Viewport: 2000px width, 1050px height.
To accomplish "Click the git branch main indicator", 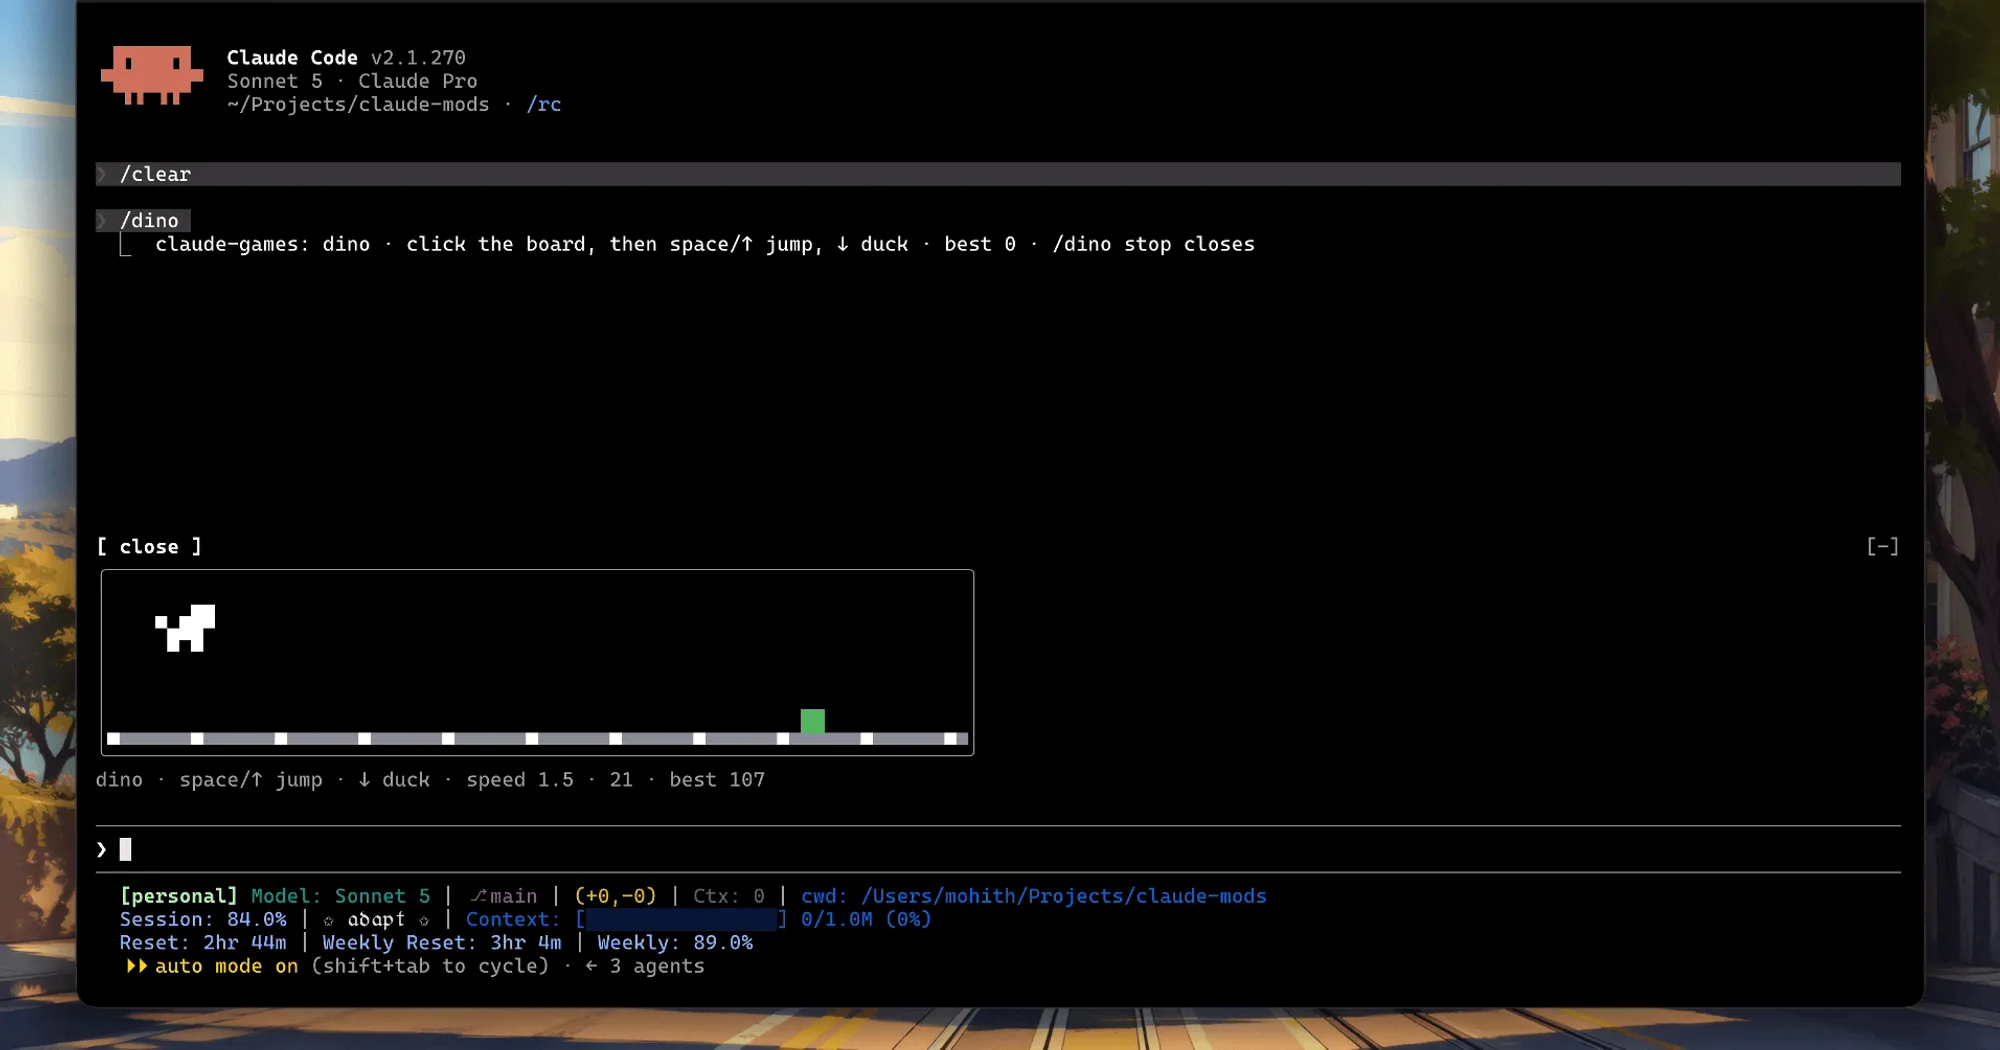I will tap(504, 896).
